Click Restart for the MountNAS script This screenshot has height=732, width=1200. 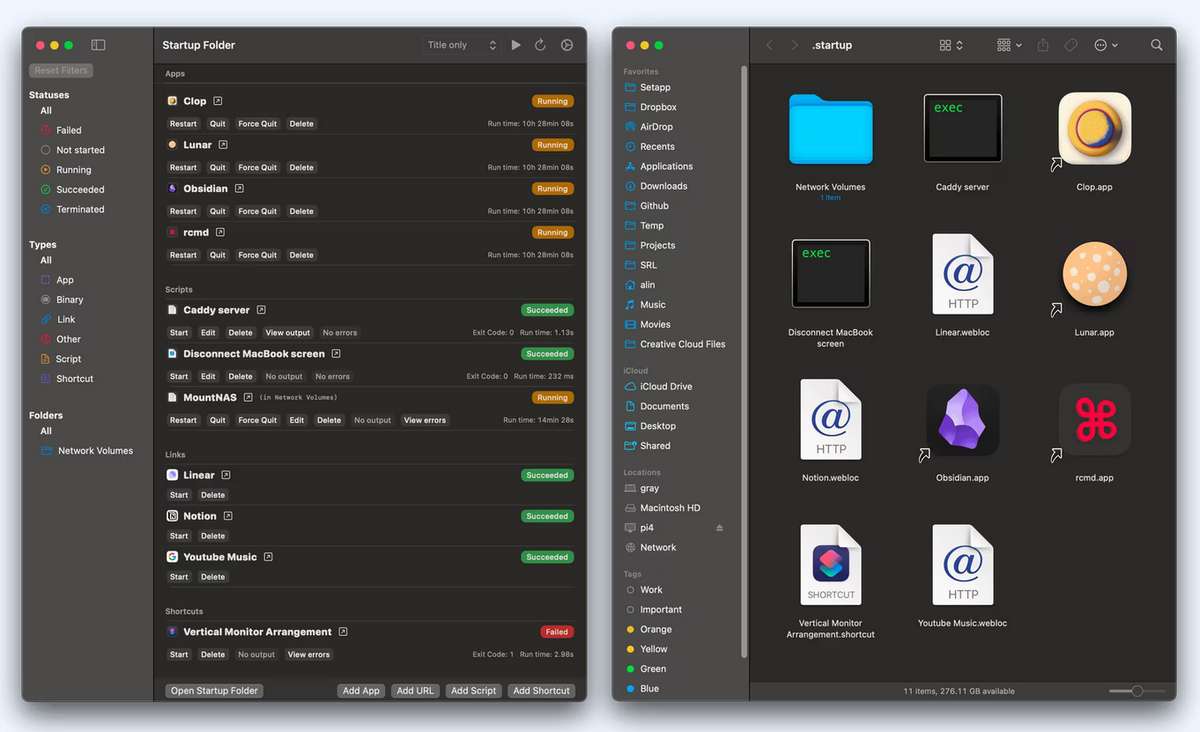183,421
